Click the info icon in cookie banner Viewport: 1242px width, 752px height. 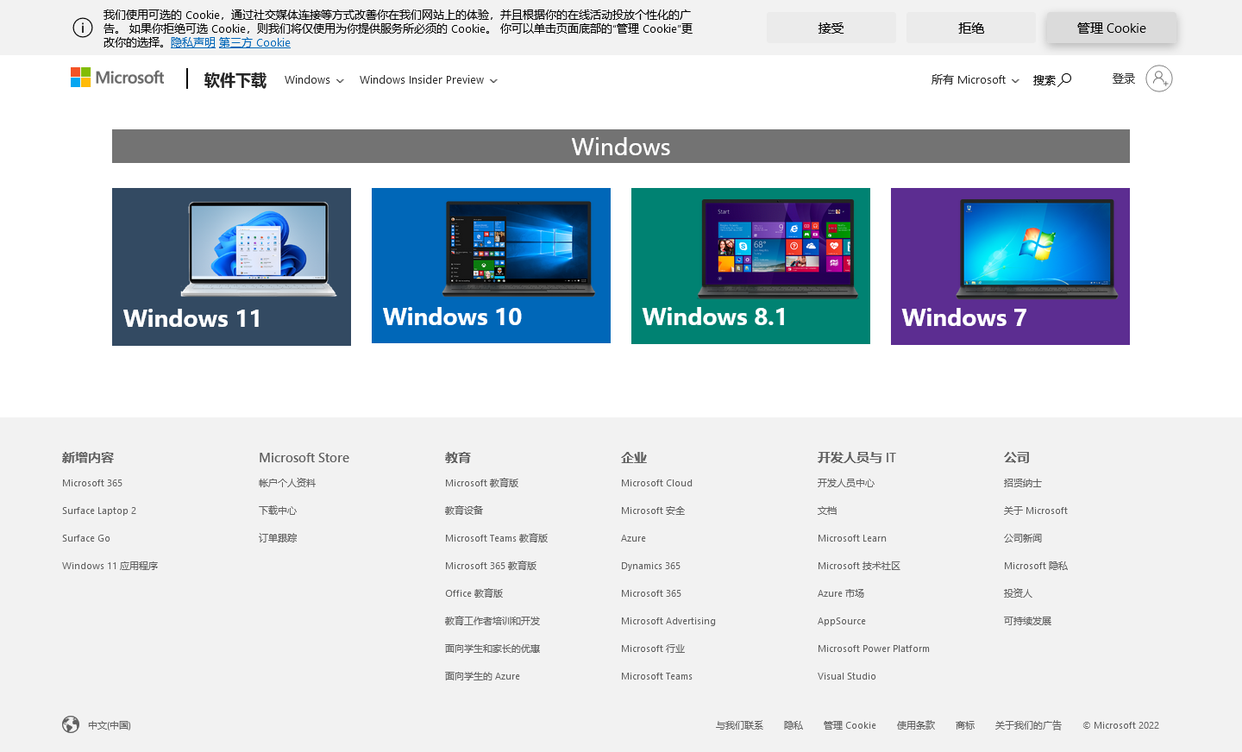click(x=83, y=28)
